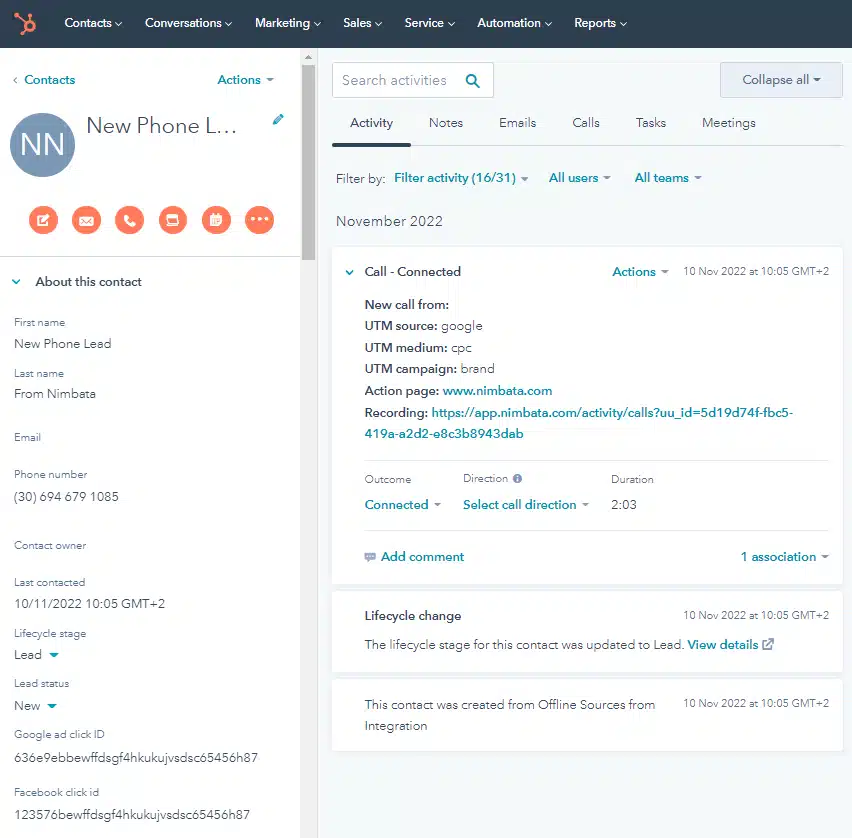Switch to the Emails tab

[517, 123]
